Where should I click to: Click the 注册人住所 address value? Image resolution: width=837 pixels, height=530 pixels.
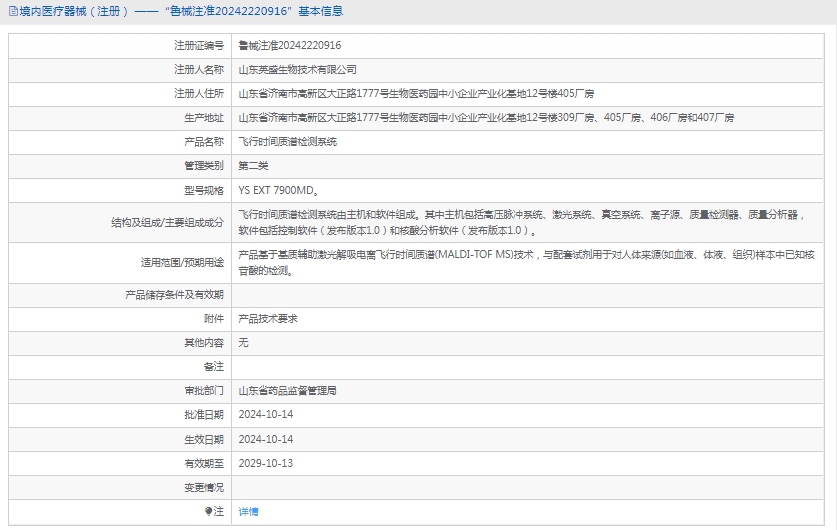(416, 94)
